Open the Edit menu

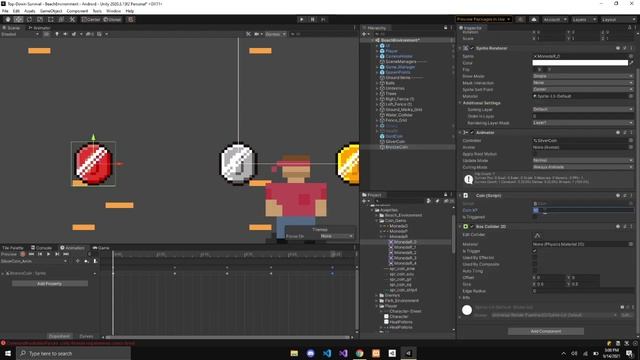point(16,11)
